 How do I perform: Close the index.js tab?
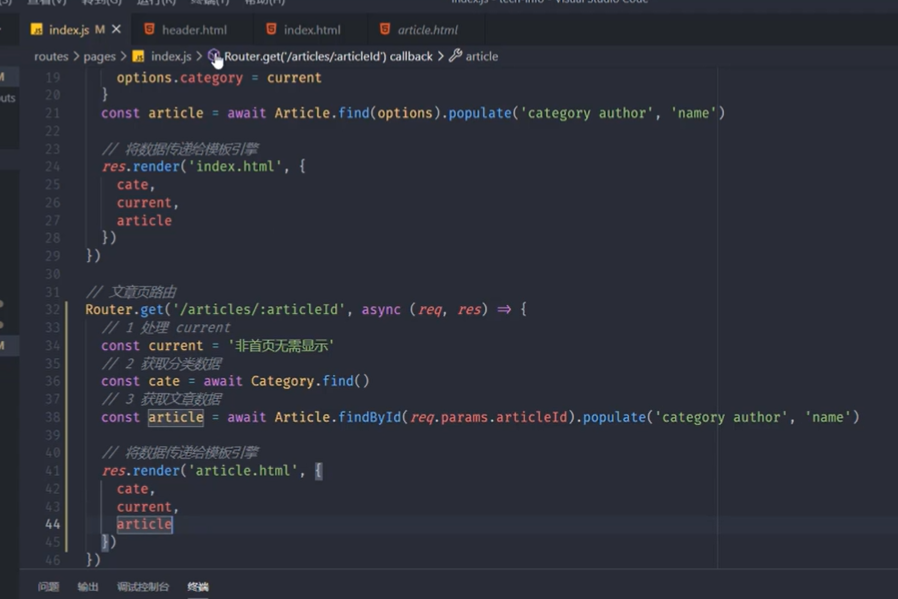click(x=116, y=29)
